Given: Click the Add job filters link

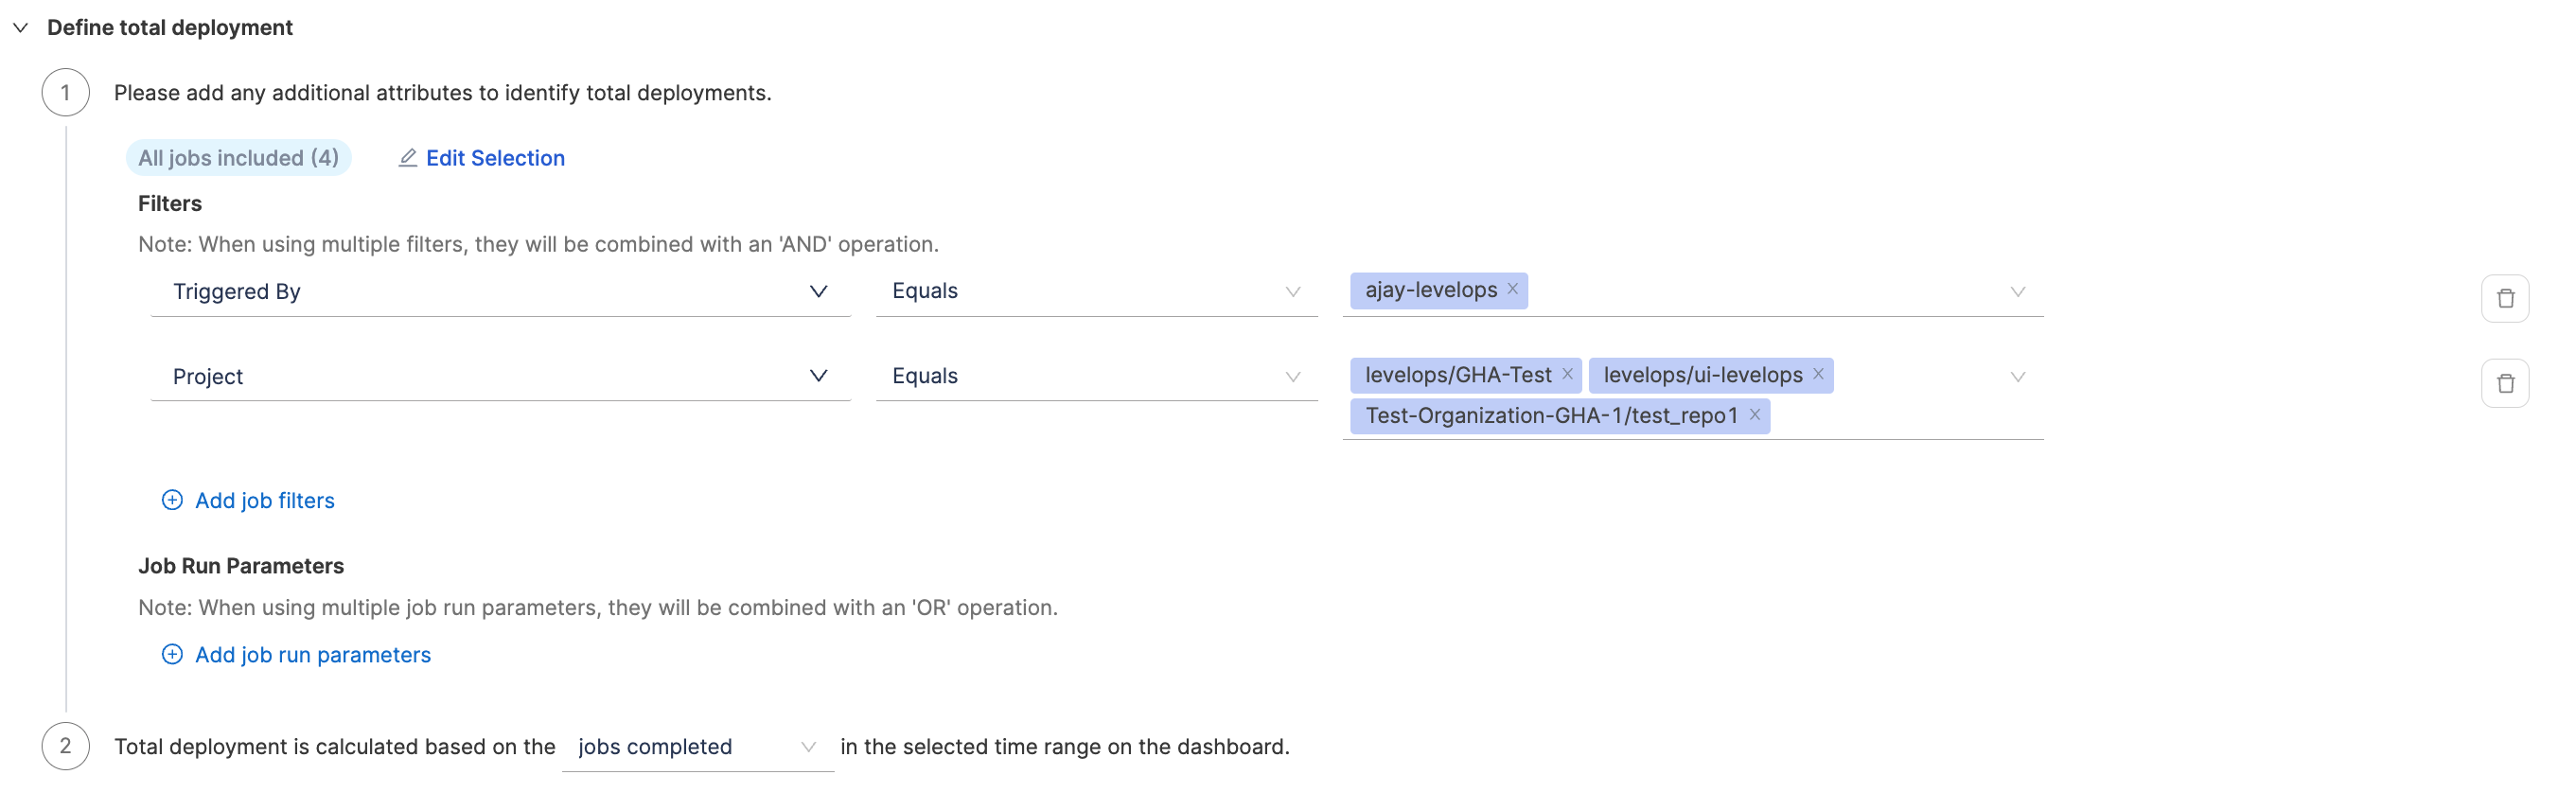Looking at the screenshot, I should click(x=264, y=501).
